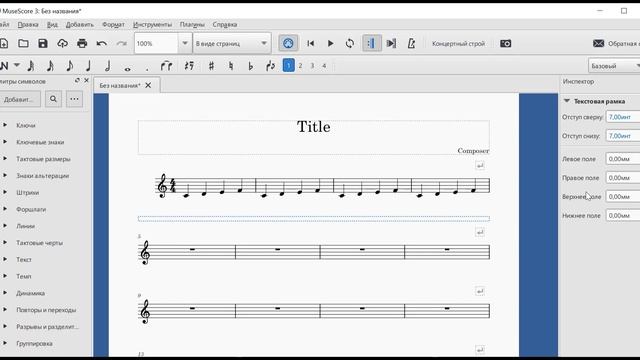Toggle MIDI input button
This screenshot has width=640, height=360.
[x=288, y=43]
